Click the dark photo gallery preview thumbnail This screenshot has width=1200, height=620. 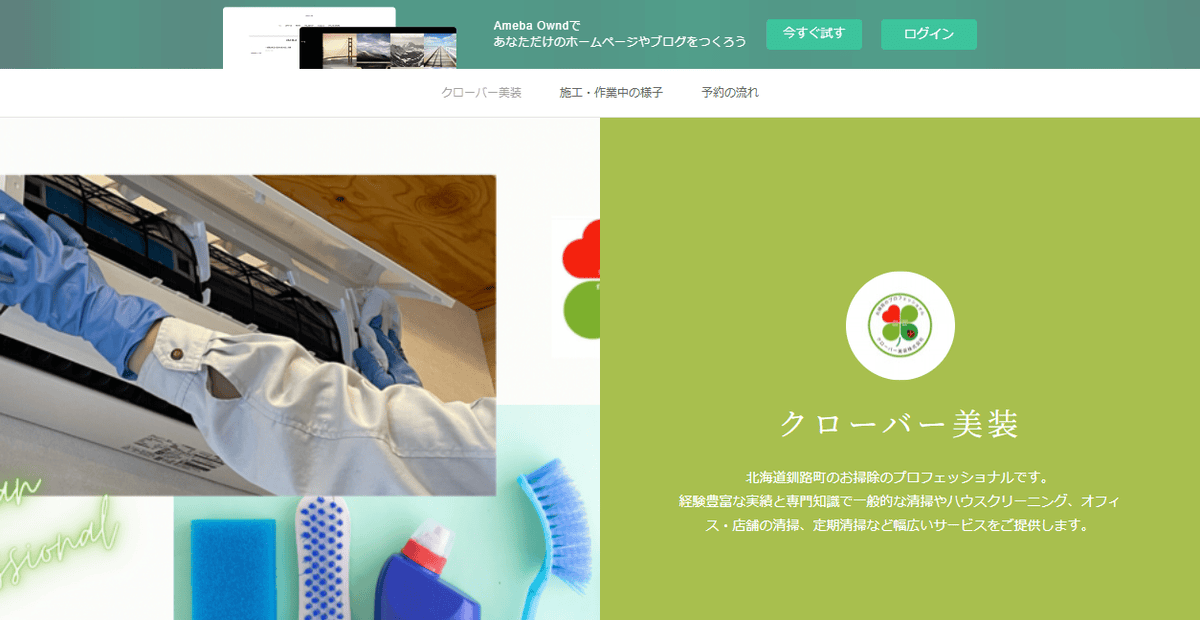pos(378,50)
